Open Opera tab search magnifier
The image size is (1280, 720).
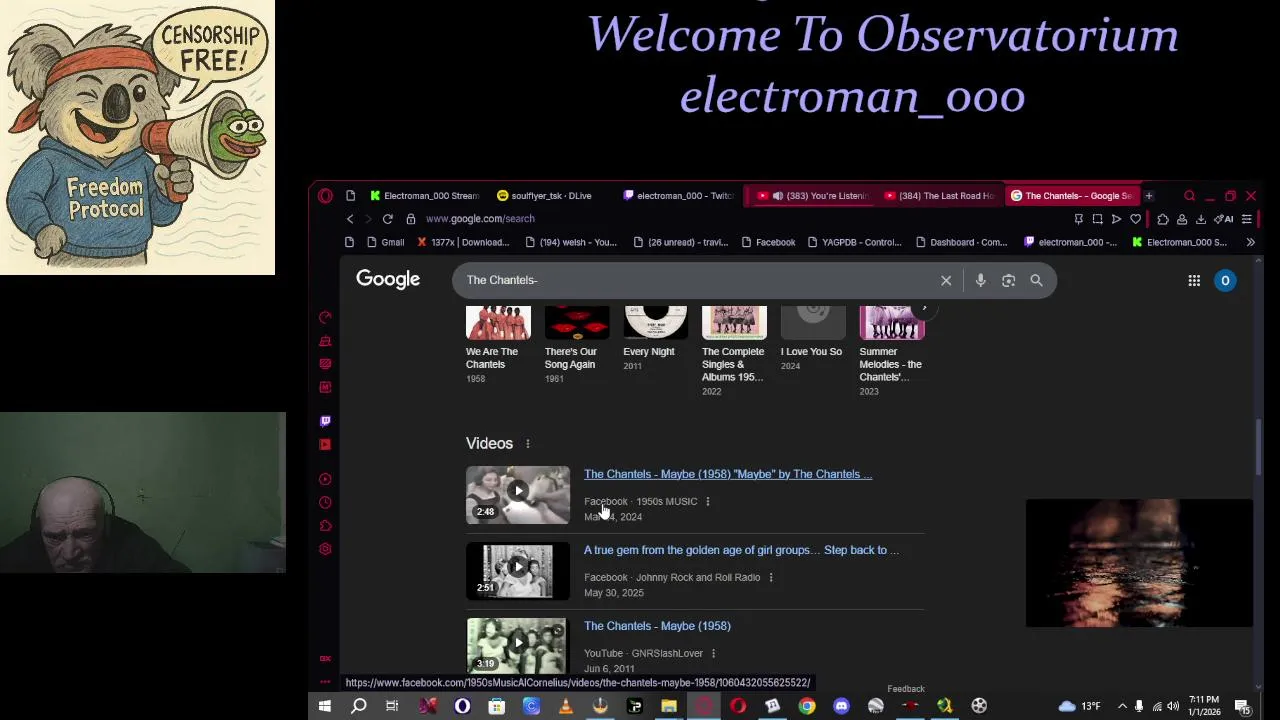[1189, 196]
